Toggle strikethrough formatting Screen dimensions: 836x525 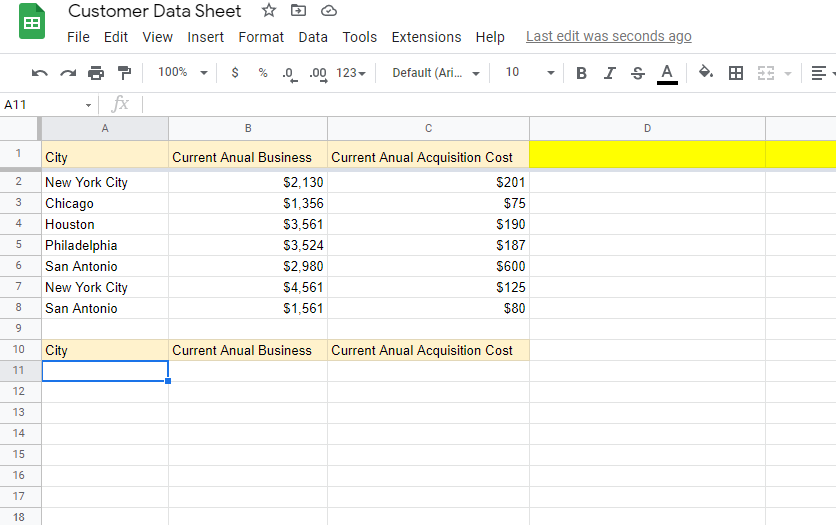(638, 73)
